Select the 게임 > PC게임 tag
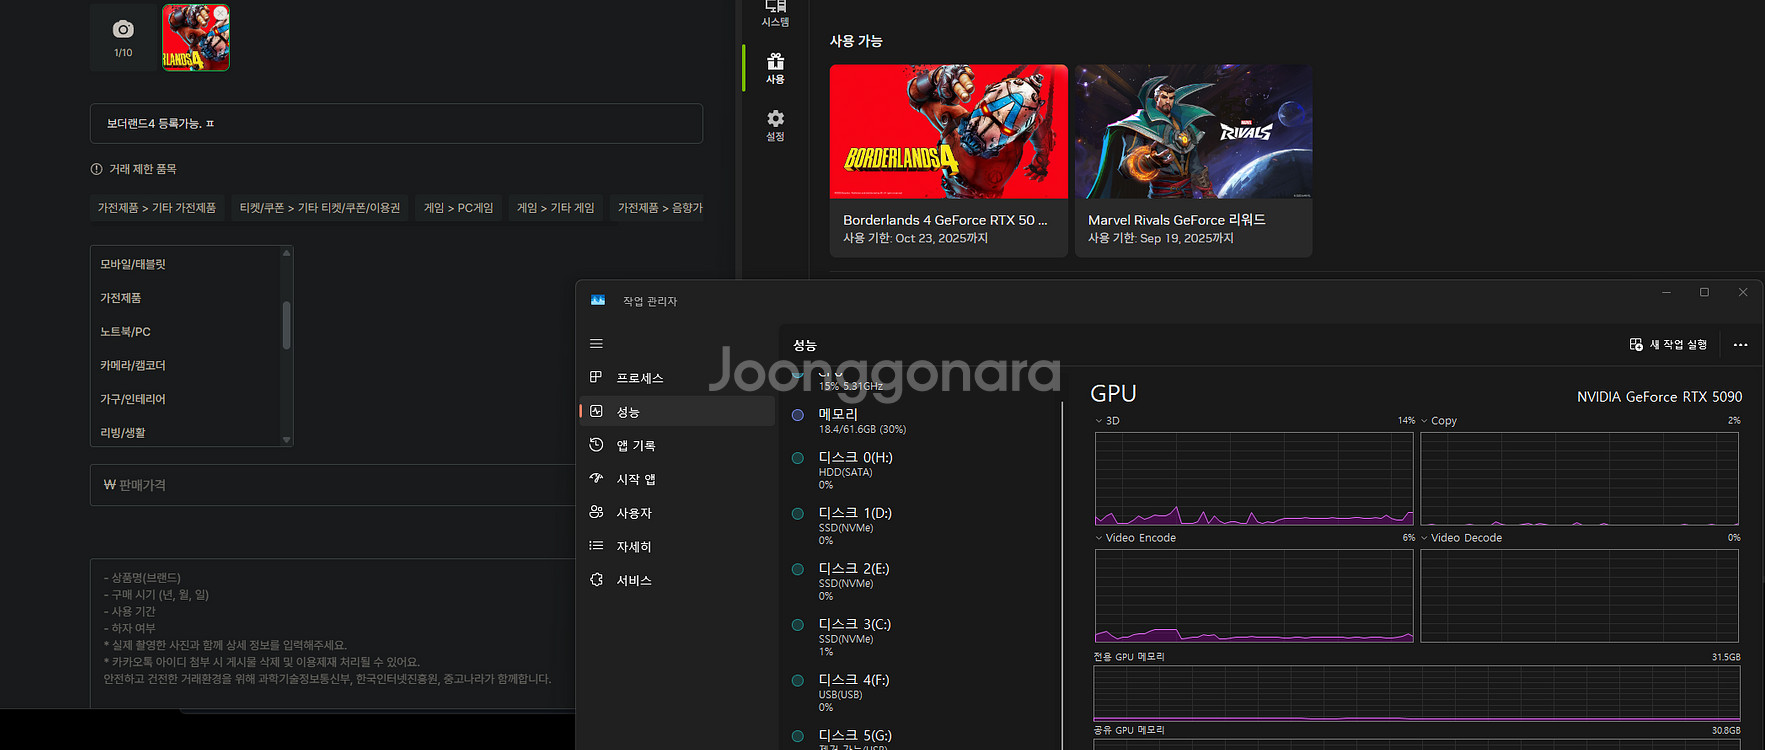Viewport: 1765px width, 750px height. (x=459, y=208)
